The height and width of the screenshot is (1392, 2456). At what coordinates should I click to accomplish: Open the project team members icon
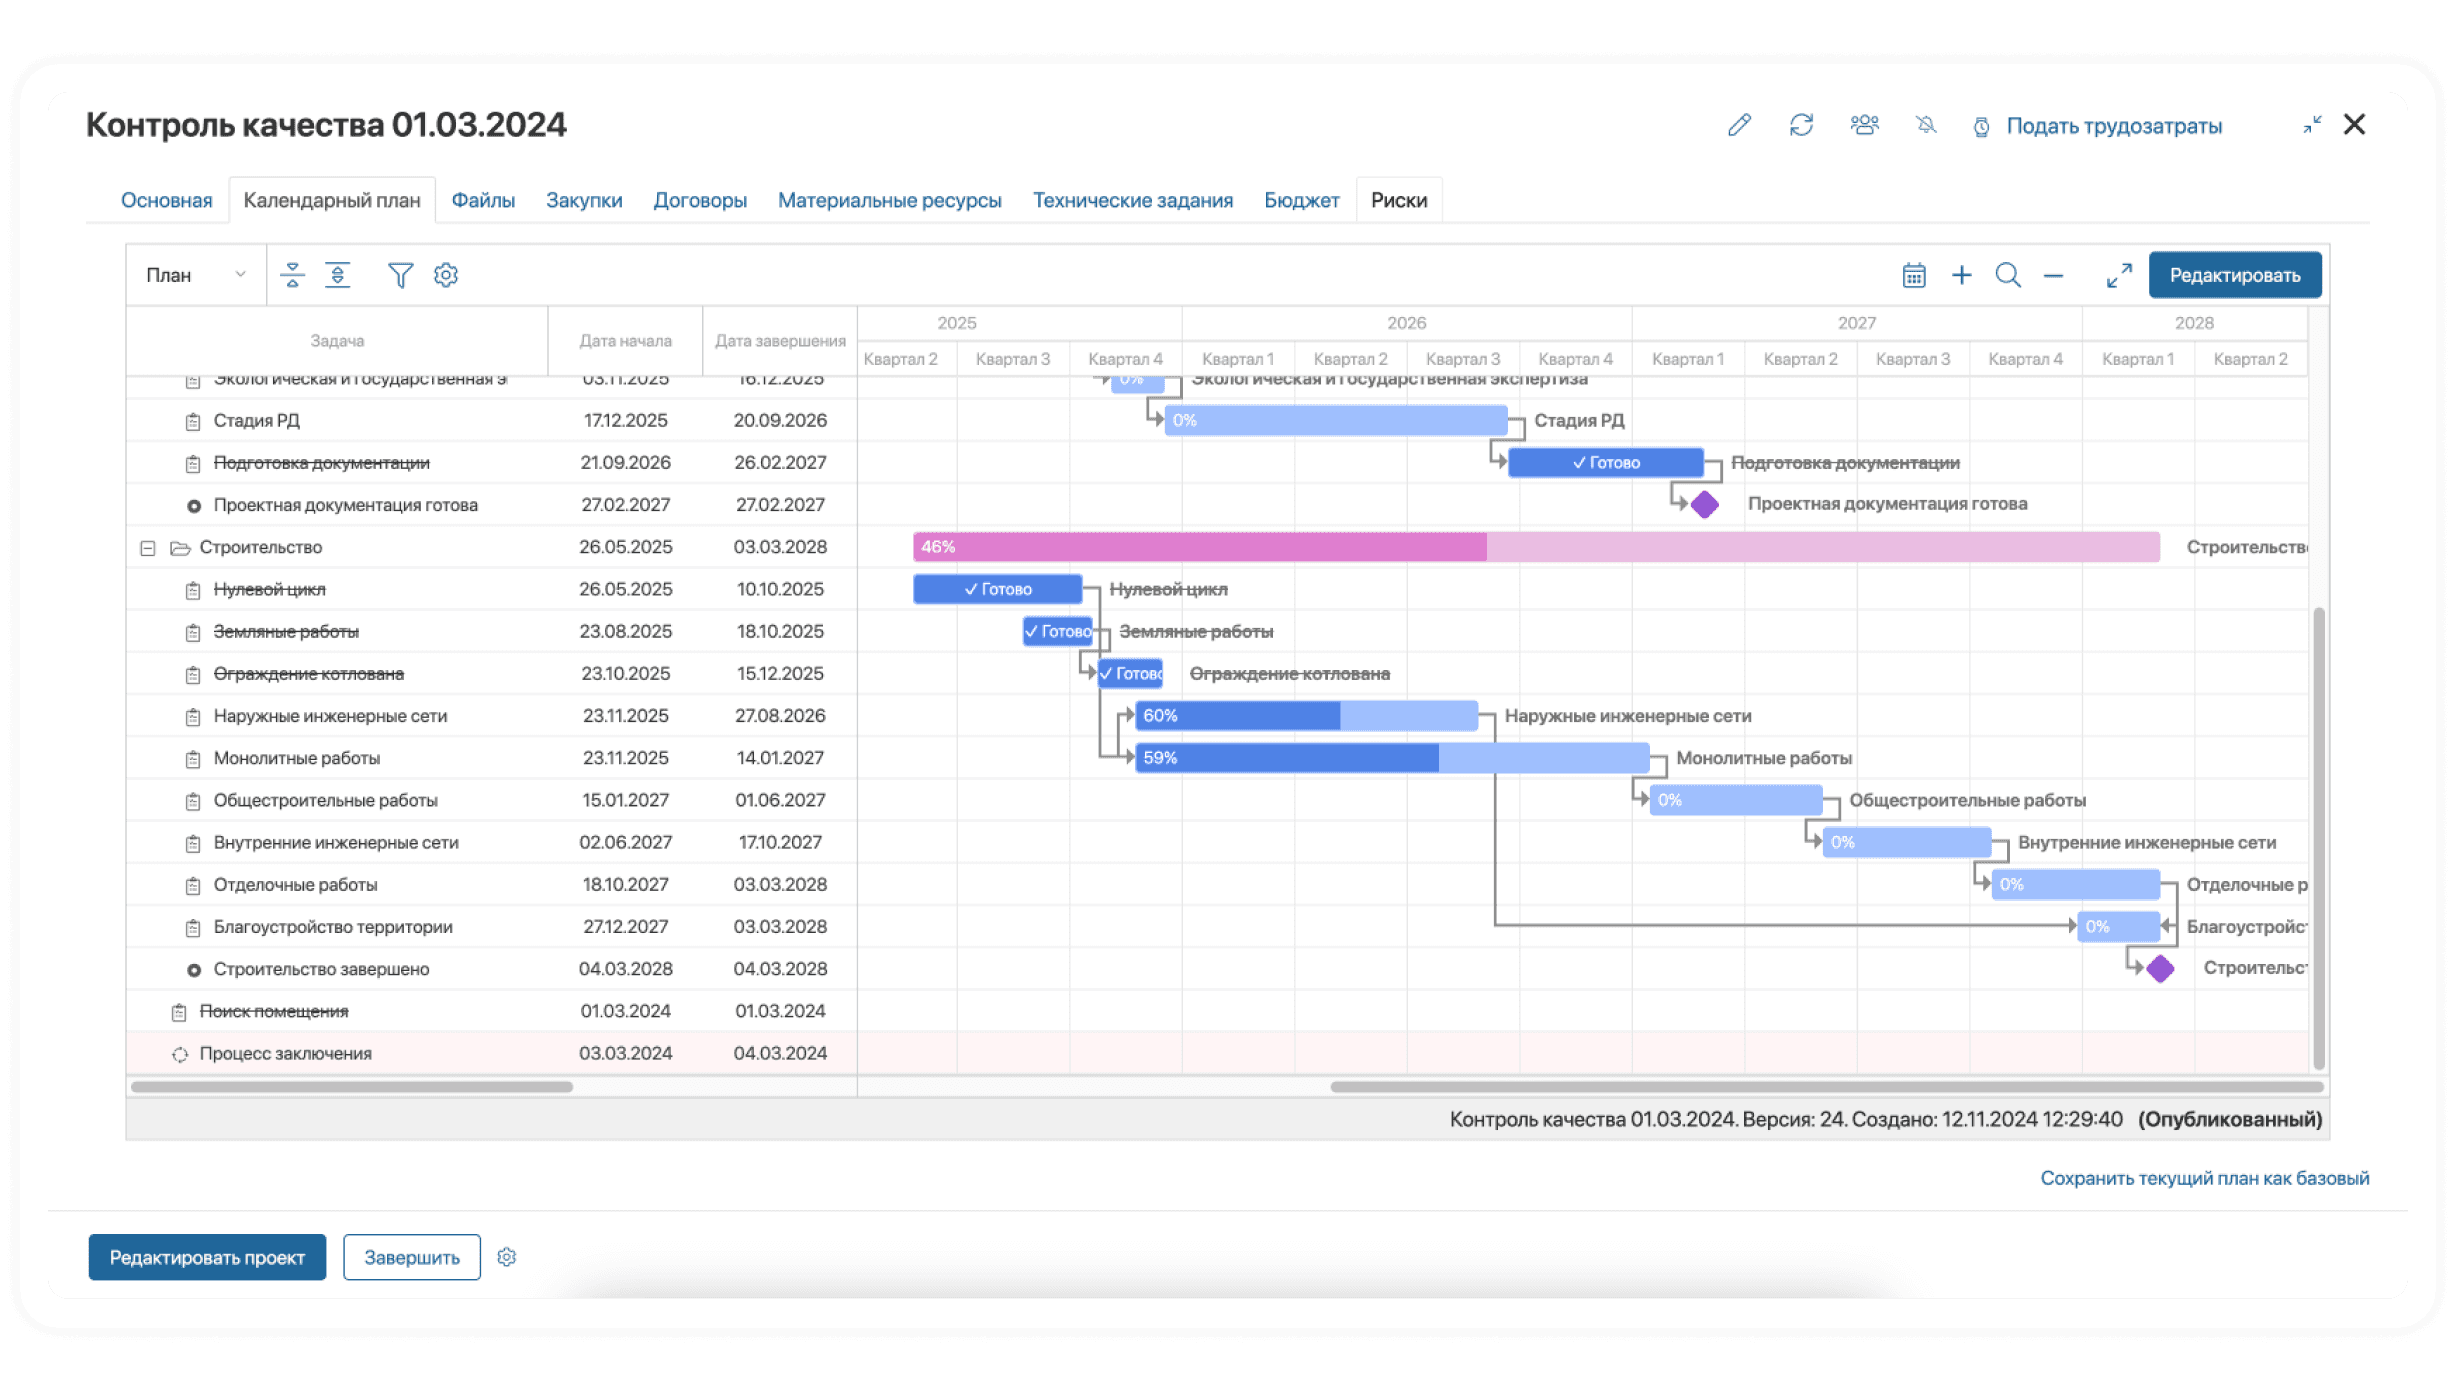coord(1864,125)
